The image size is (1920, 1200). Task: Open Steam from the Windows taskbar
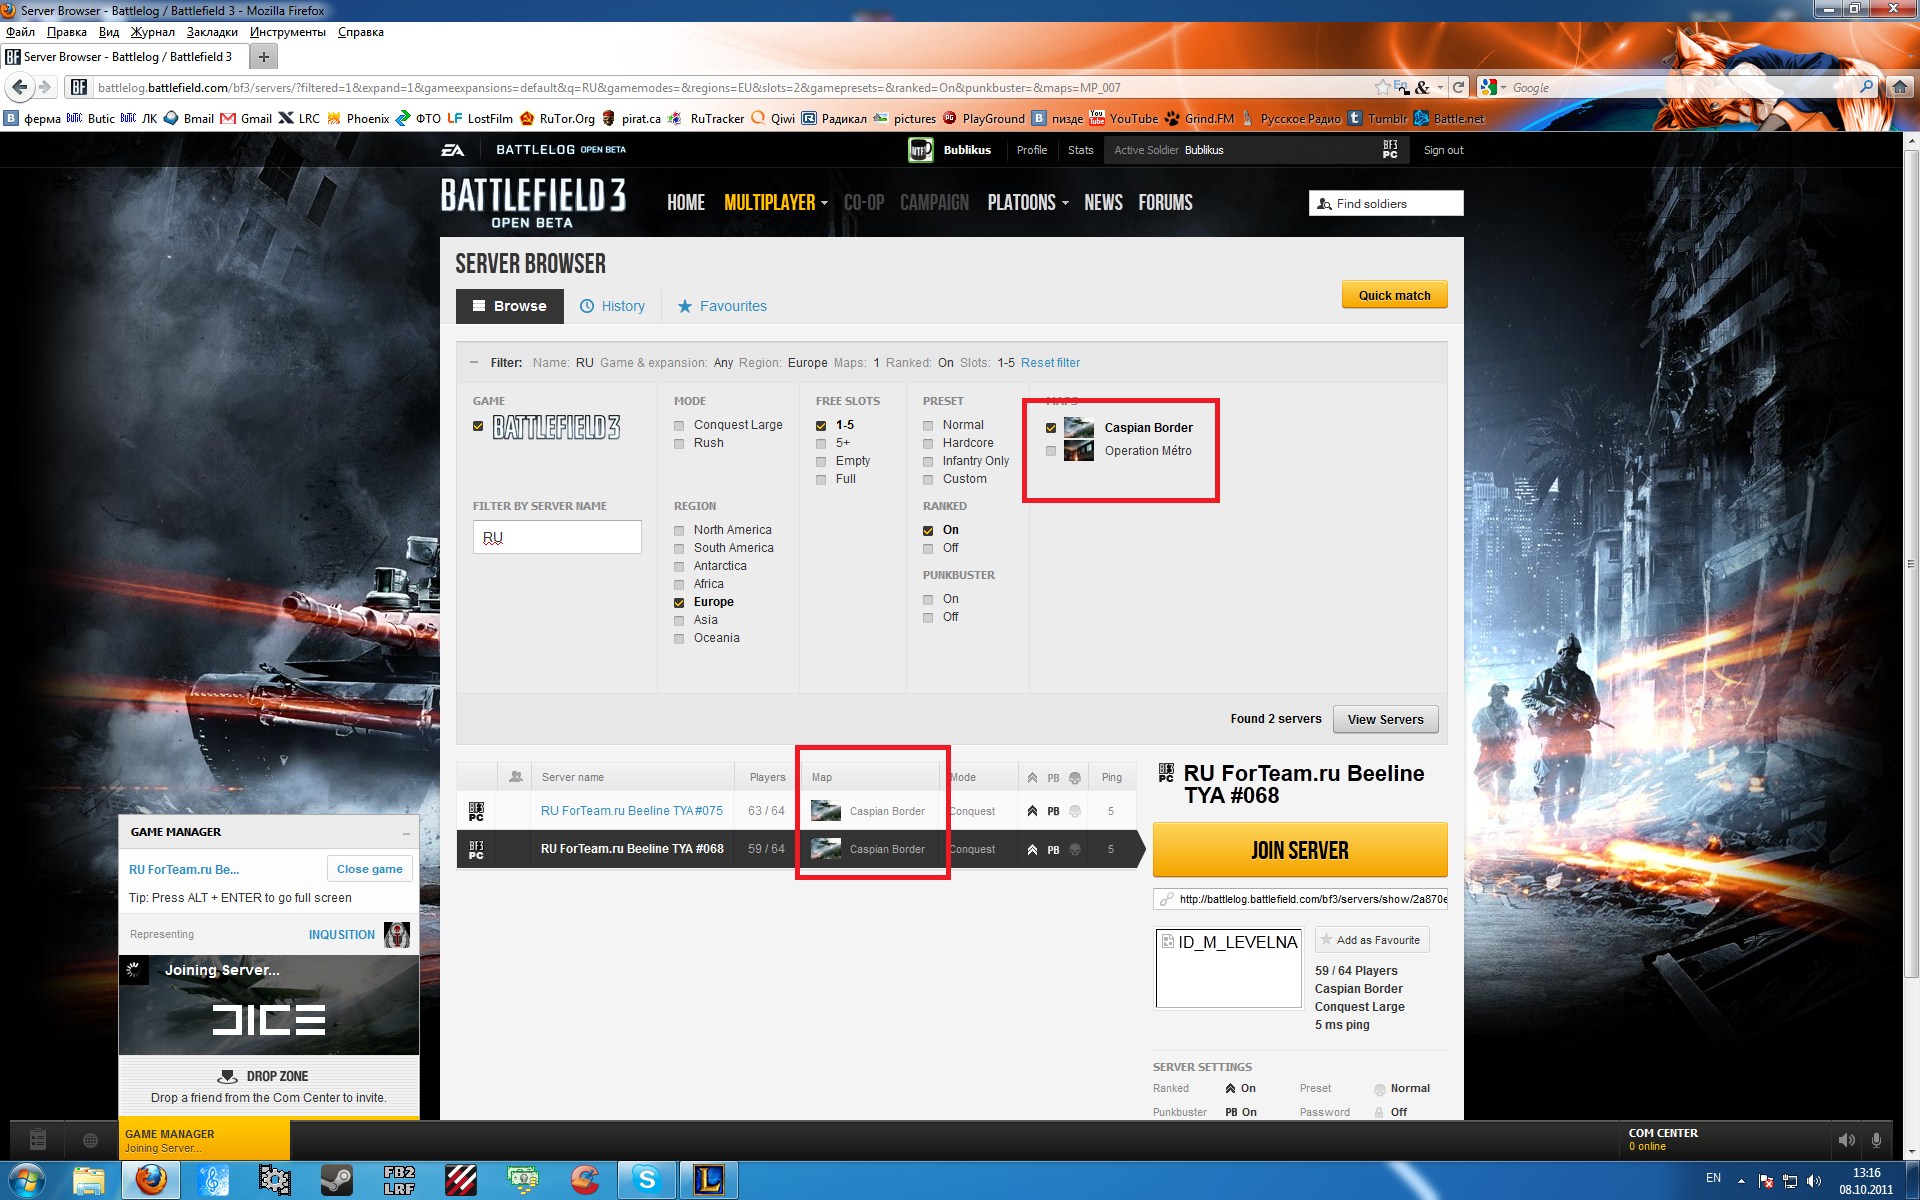[336, 1180]
